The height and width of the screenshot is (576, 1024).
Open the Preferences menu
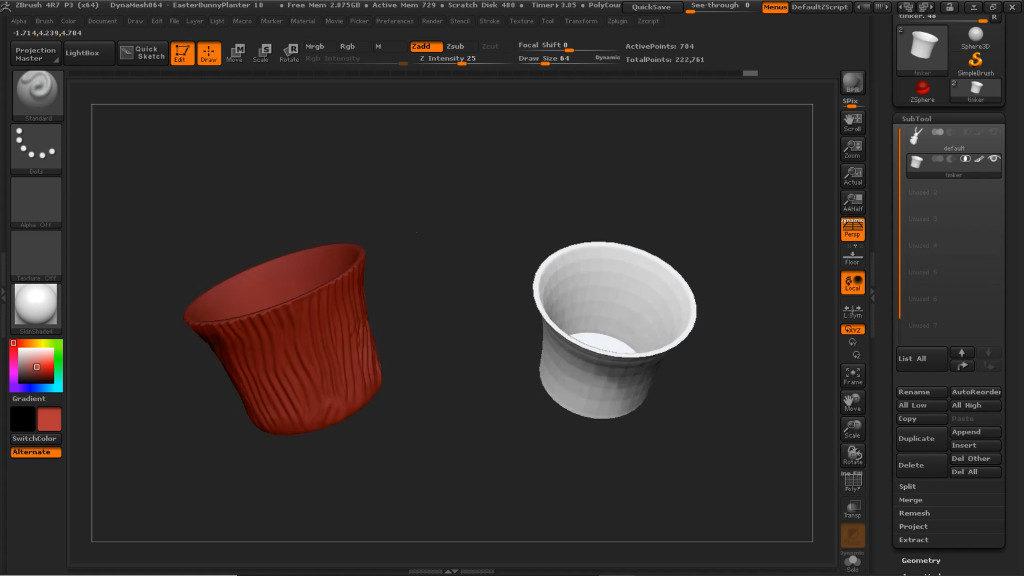[394, 21]
